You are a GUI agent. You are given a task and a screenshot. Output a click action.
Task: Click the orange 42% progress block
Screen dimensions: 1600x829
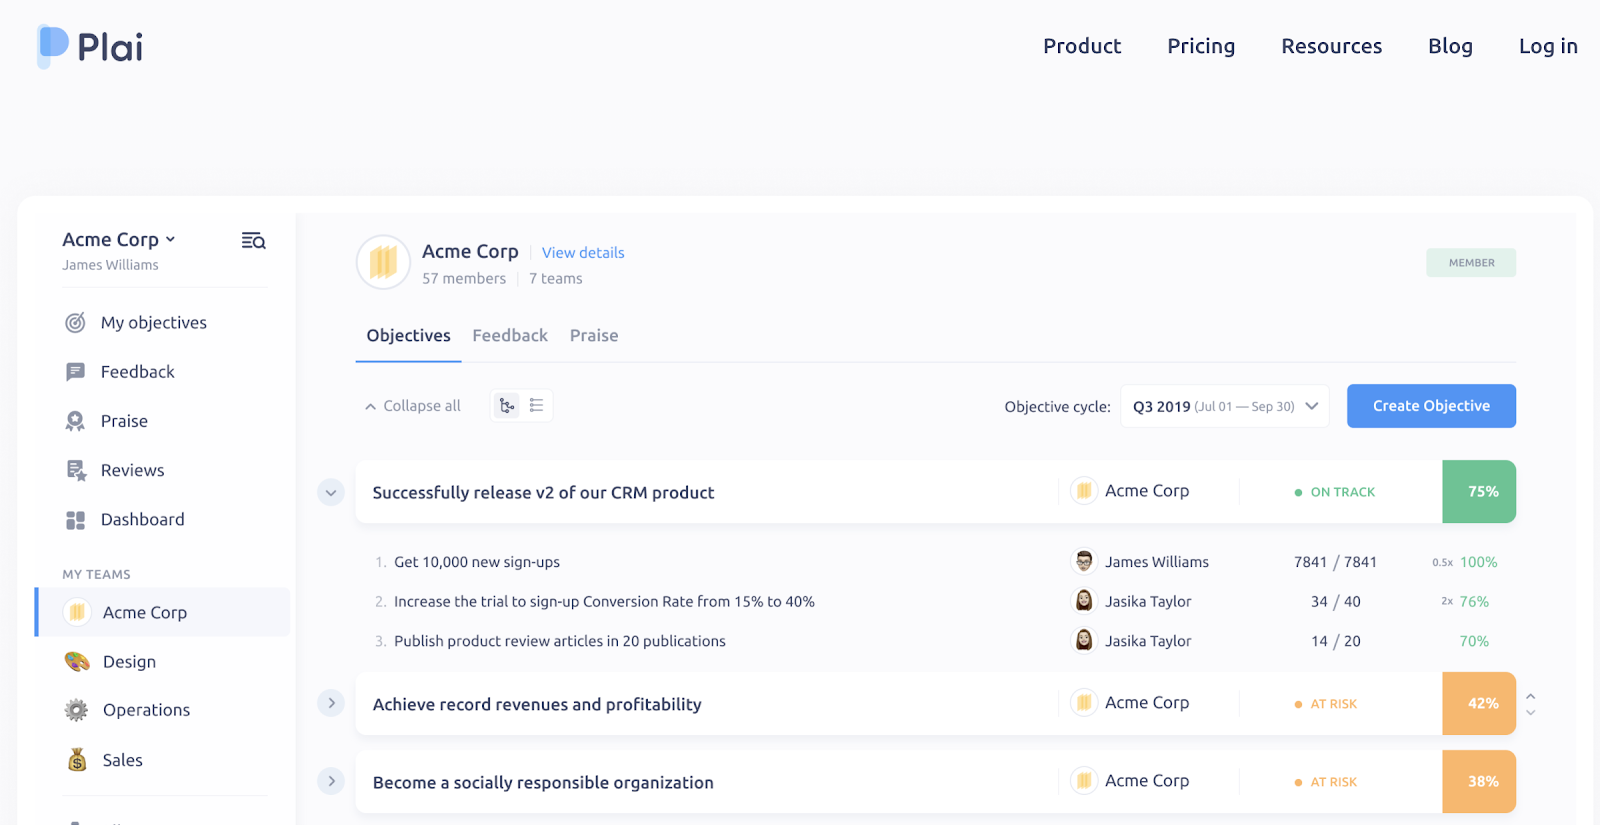coord(1479,704)
